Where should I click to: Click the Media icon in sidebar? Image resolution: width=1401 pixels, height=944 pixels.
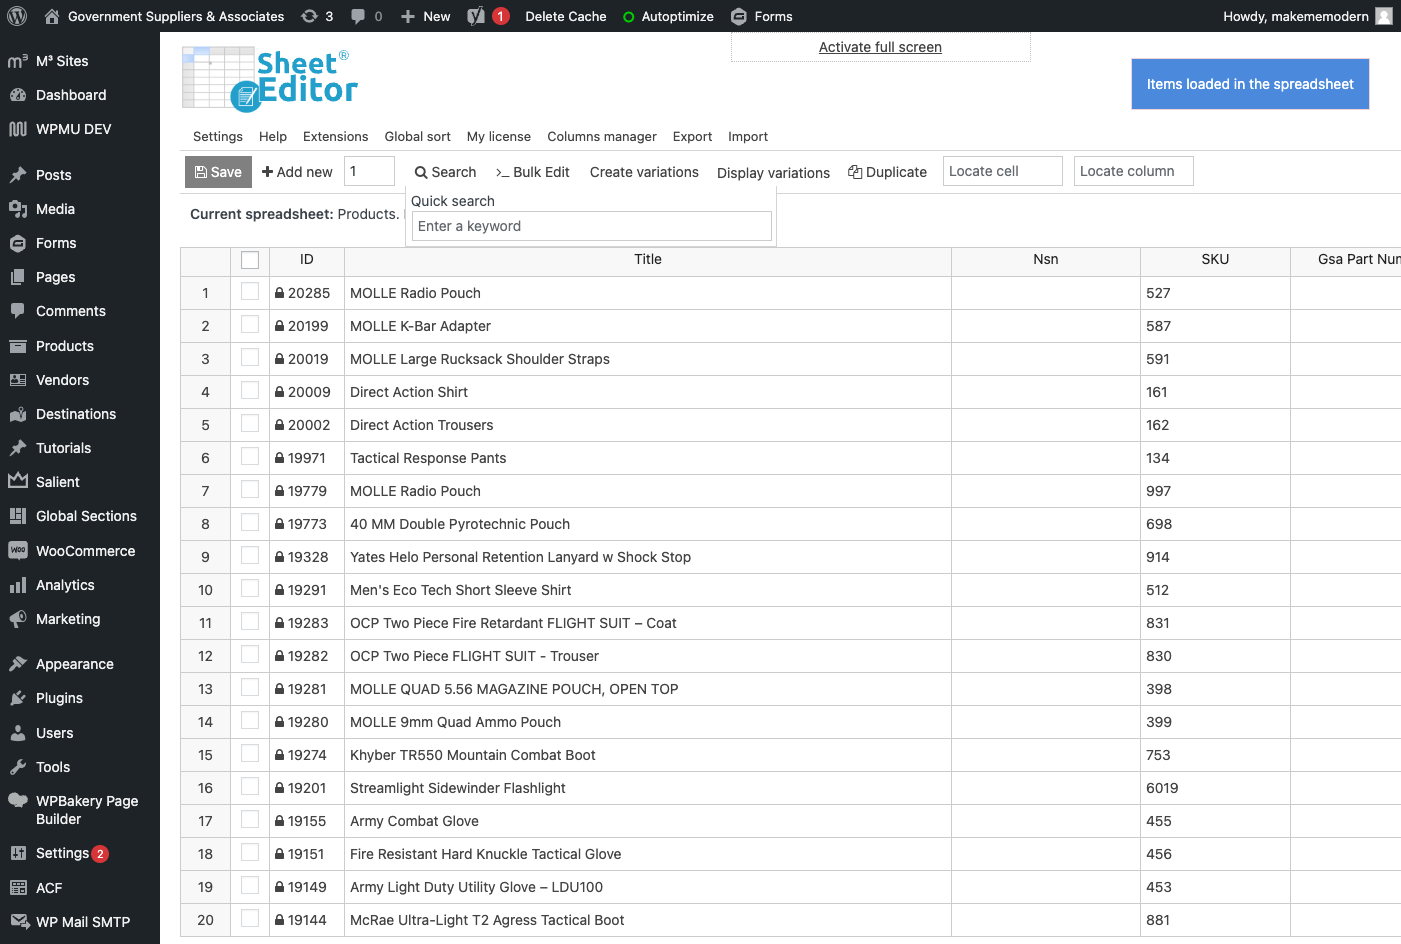click(x=18, y=209)
